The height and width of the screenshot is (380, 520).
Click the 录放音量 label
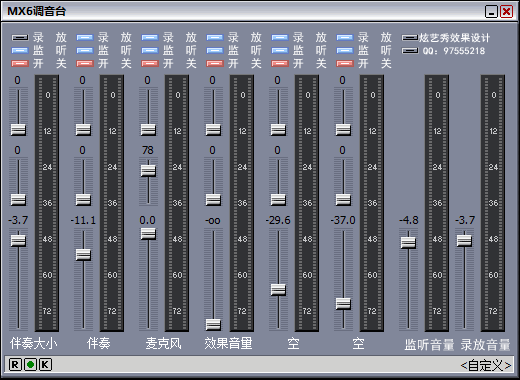(485, 345)
